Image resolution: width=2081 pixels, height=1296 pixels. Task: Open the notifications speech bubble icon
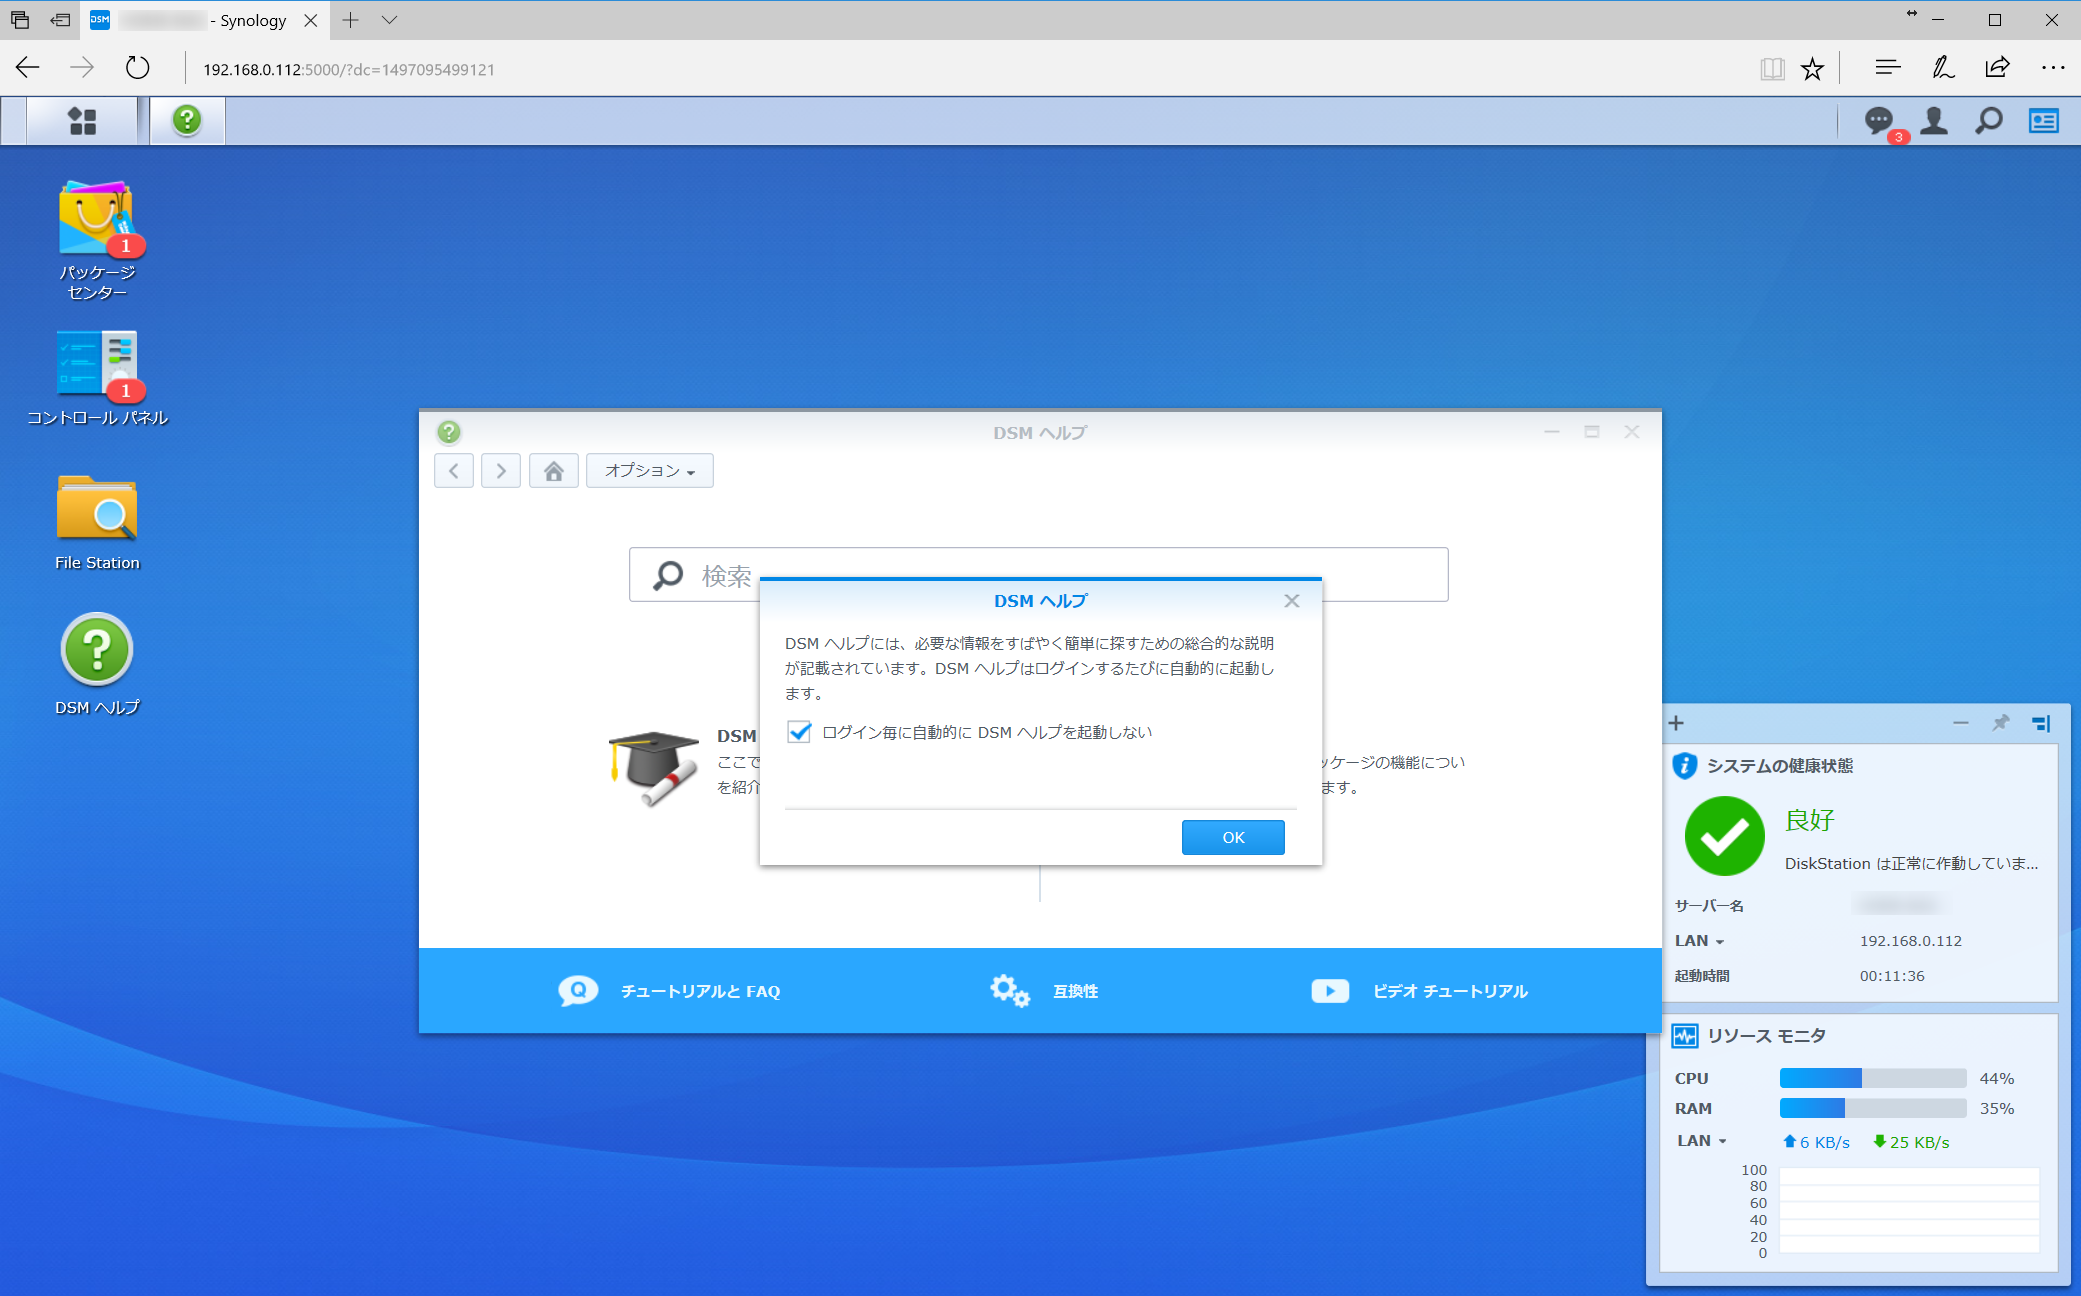tap(1878, 121)
